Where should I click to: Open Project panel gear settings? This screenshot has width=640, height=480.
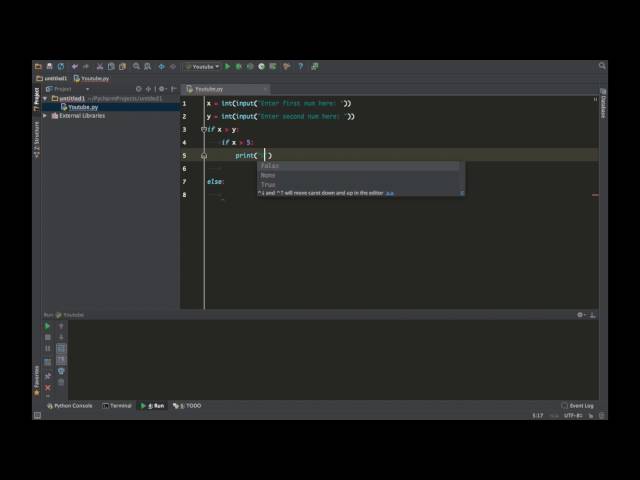pos(162,89)
